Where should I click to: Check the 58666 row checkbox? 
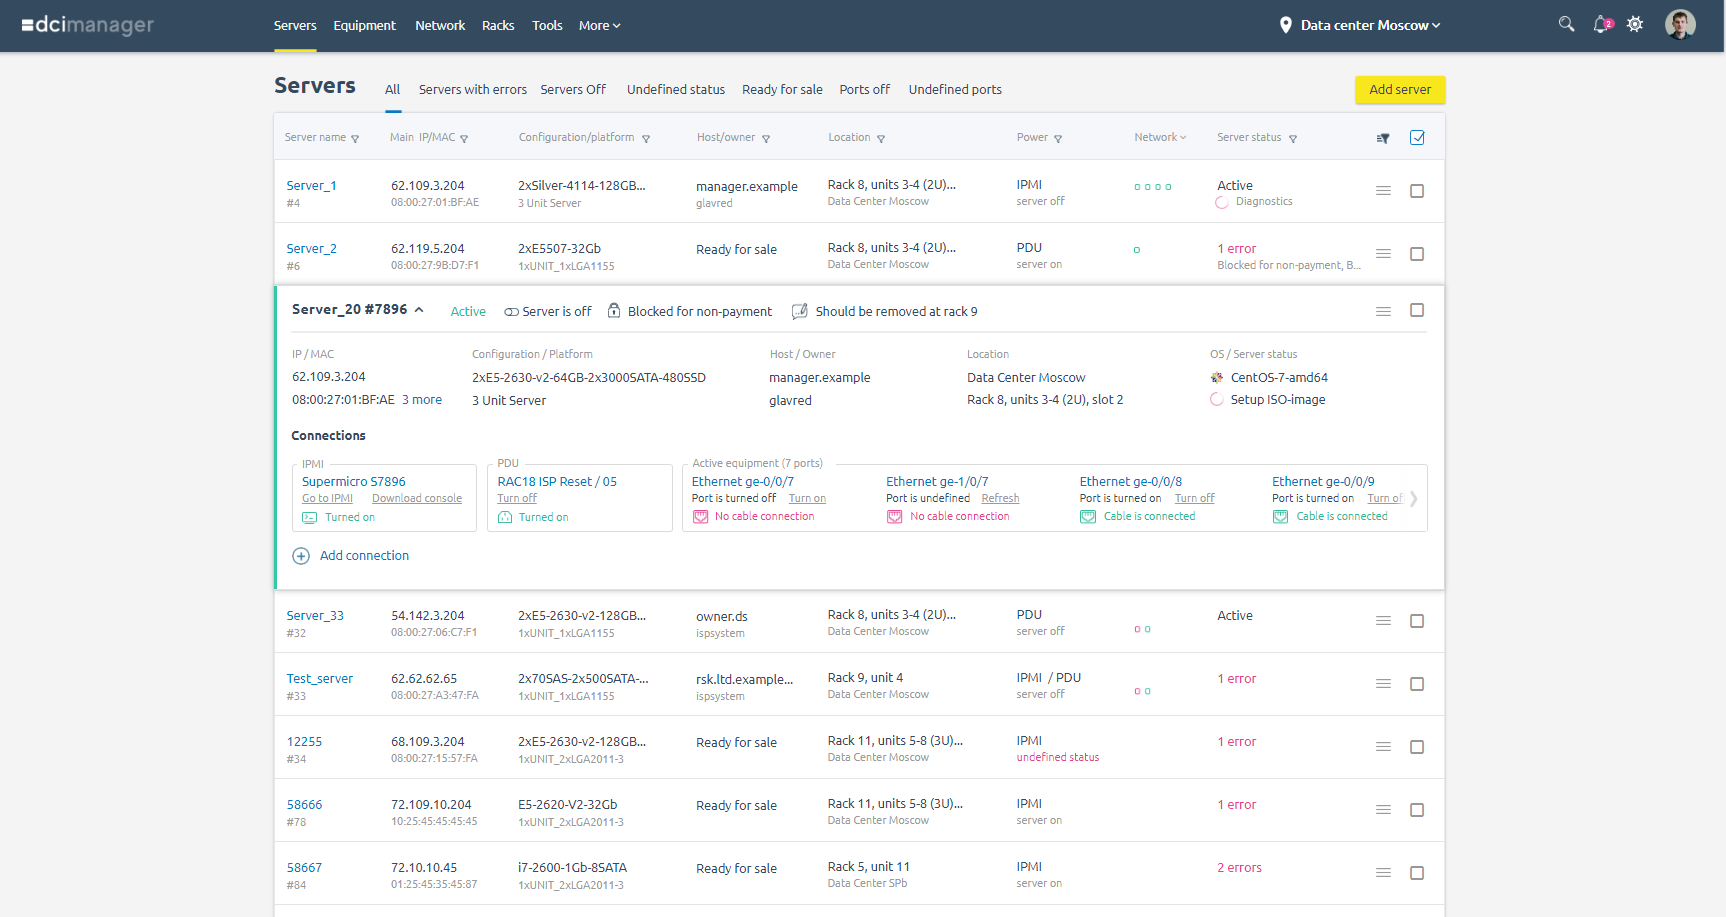[1417, 810]
